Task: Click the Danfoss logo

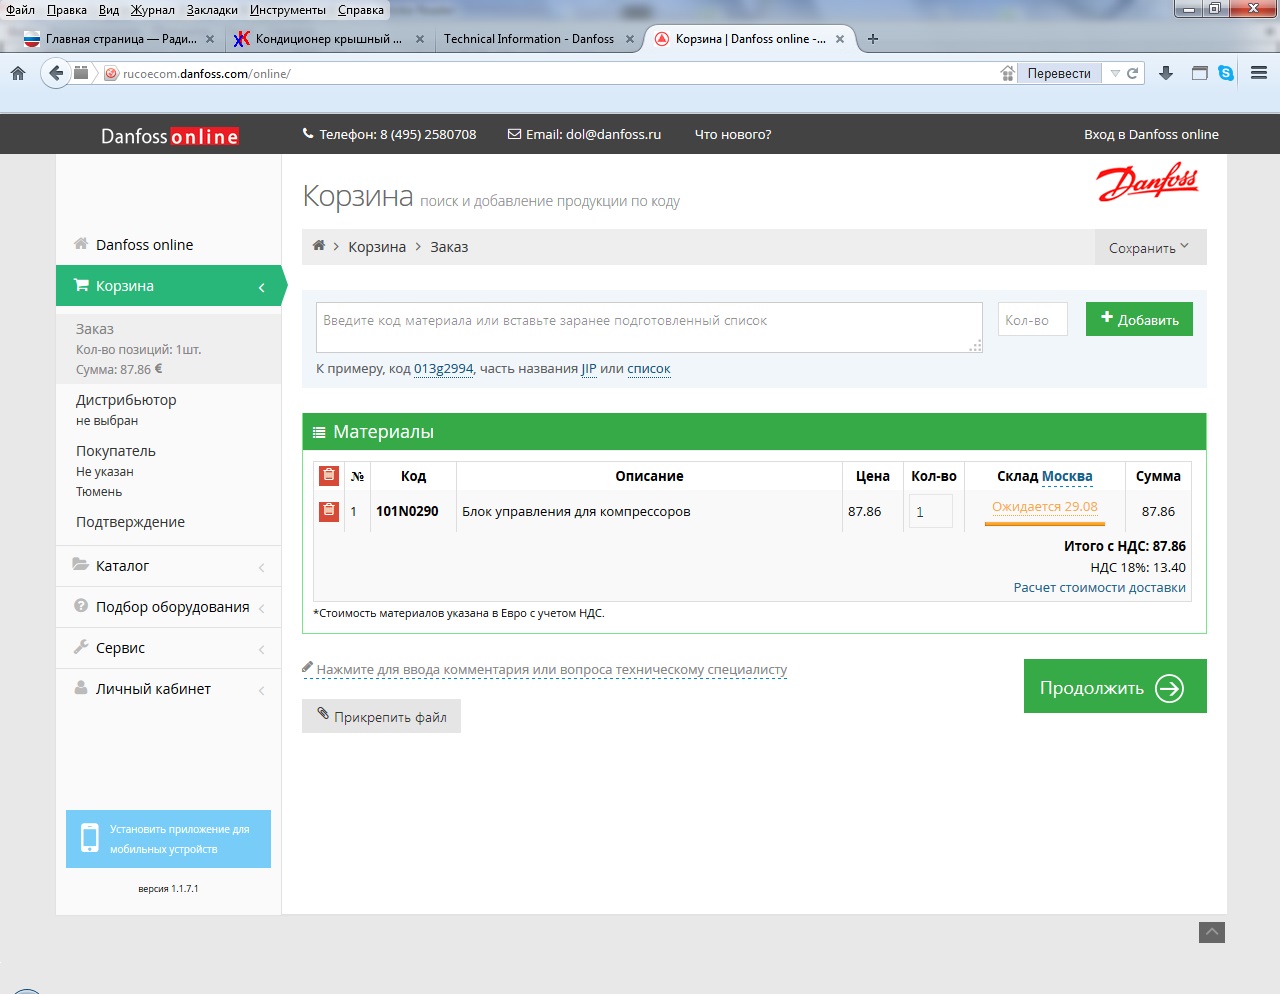Action: (x=1147, y=182)
